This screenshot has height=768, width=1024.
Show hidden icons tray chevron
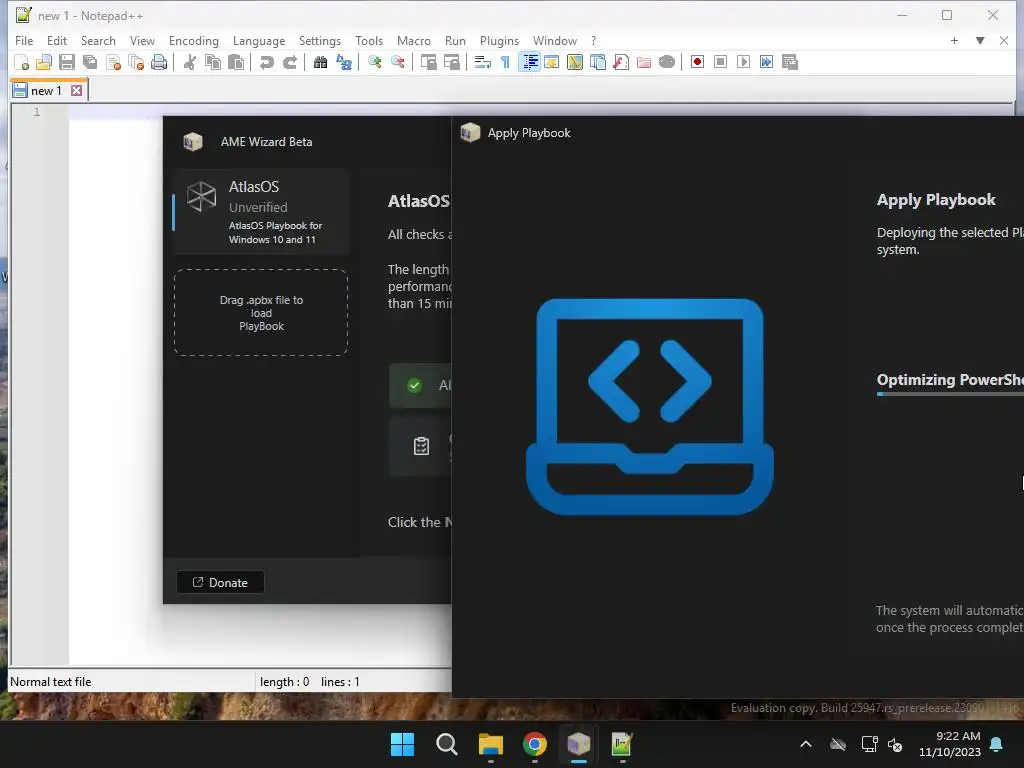pos(806,744)
